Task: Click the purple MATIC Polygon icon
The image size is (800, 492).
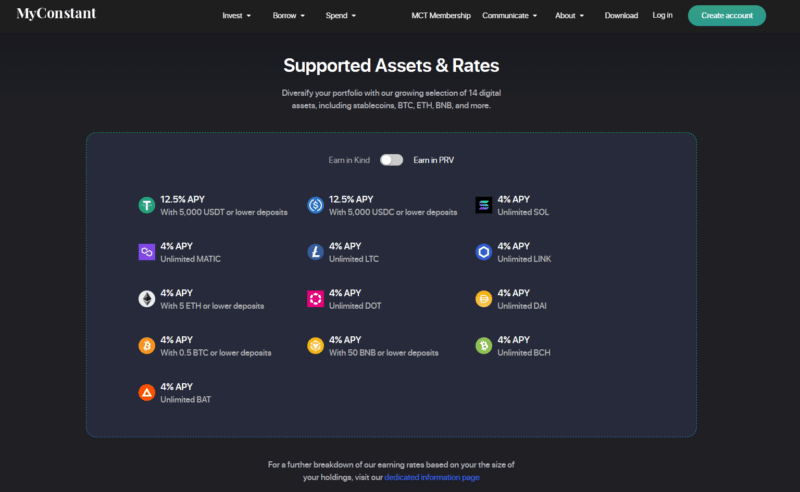Action: (146, 252)
